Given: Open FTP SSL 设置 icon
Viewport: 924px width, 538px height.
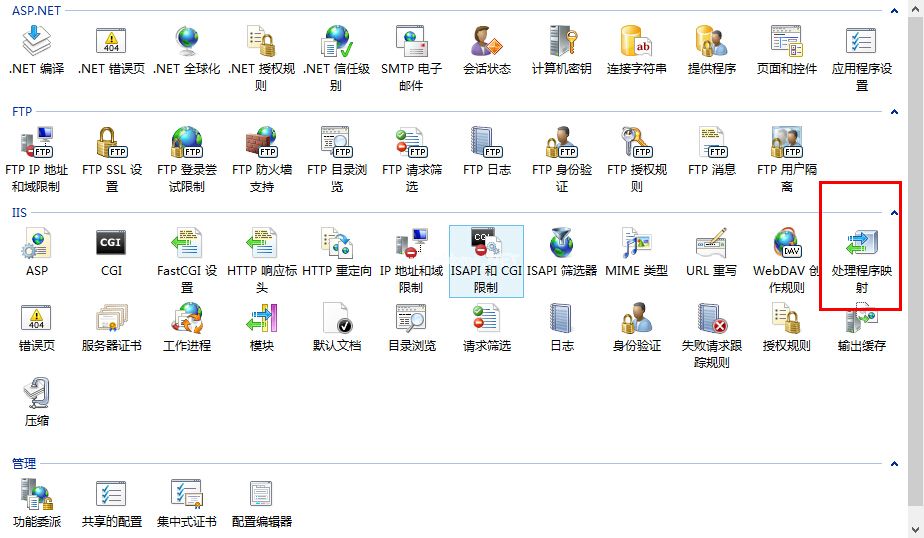Looking at the screenshot, I should tap(111, 143).
